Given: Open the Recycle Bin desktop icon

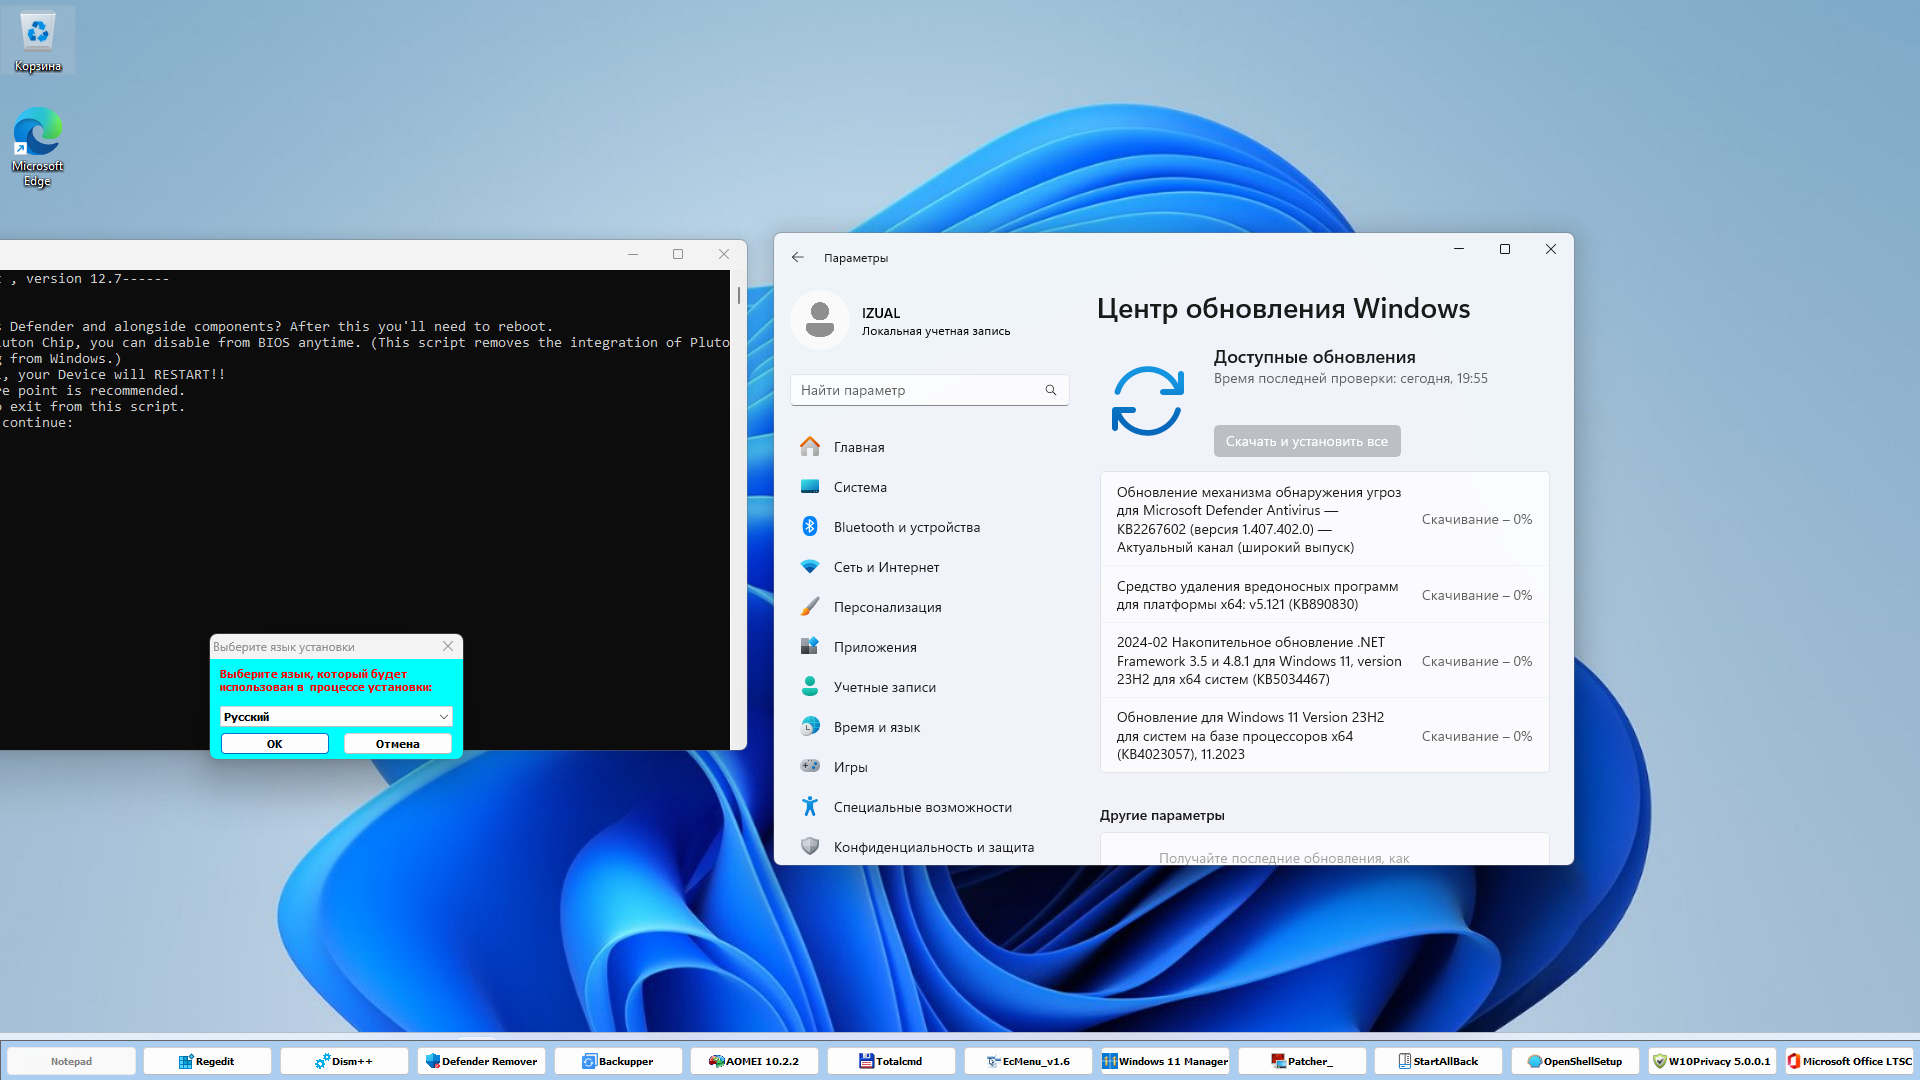Looking at the screenshot, I should (38, 40).
